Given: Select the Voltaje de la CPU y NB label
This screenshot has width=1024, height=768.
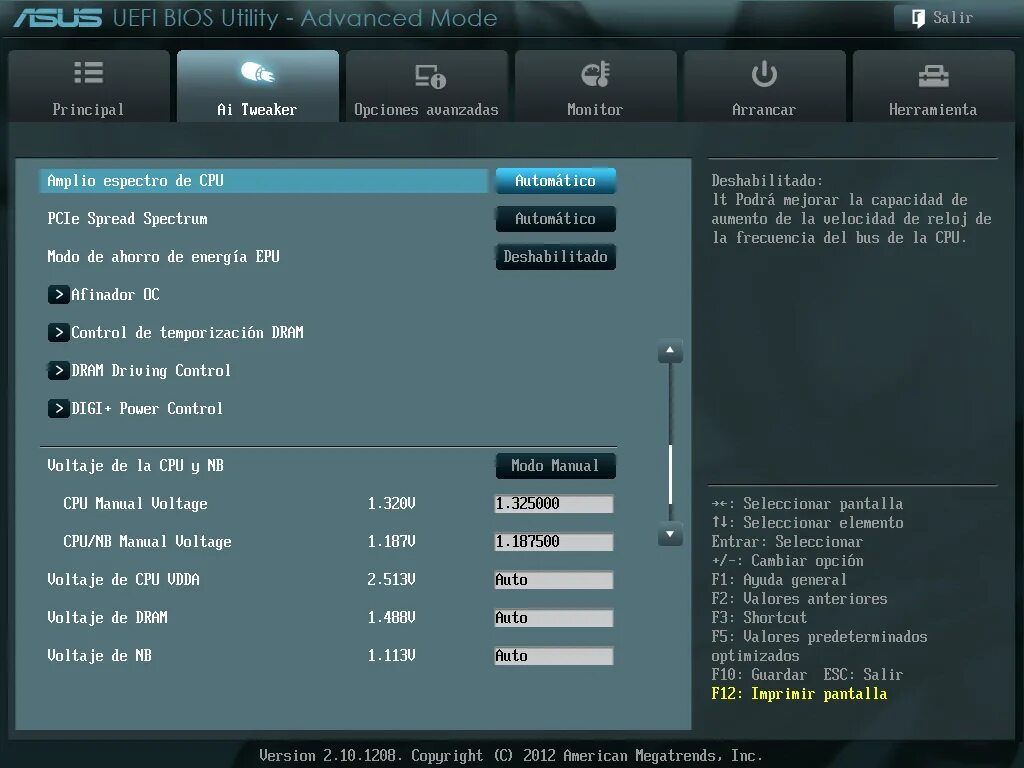Looking at the screenshot, I should [136, 466].
